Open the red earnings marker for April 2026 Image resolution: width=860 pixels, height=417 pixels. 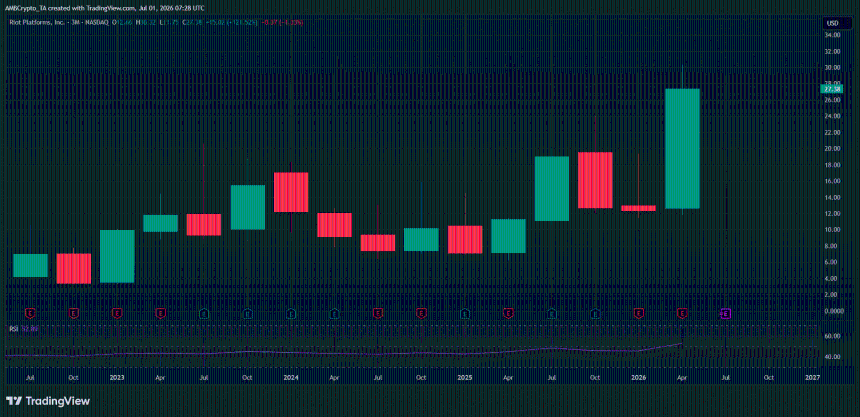[682, 313]
